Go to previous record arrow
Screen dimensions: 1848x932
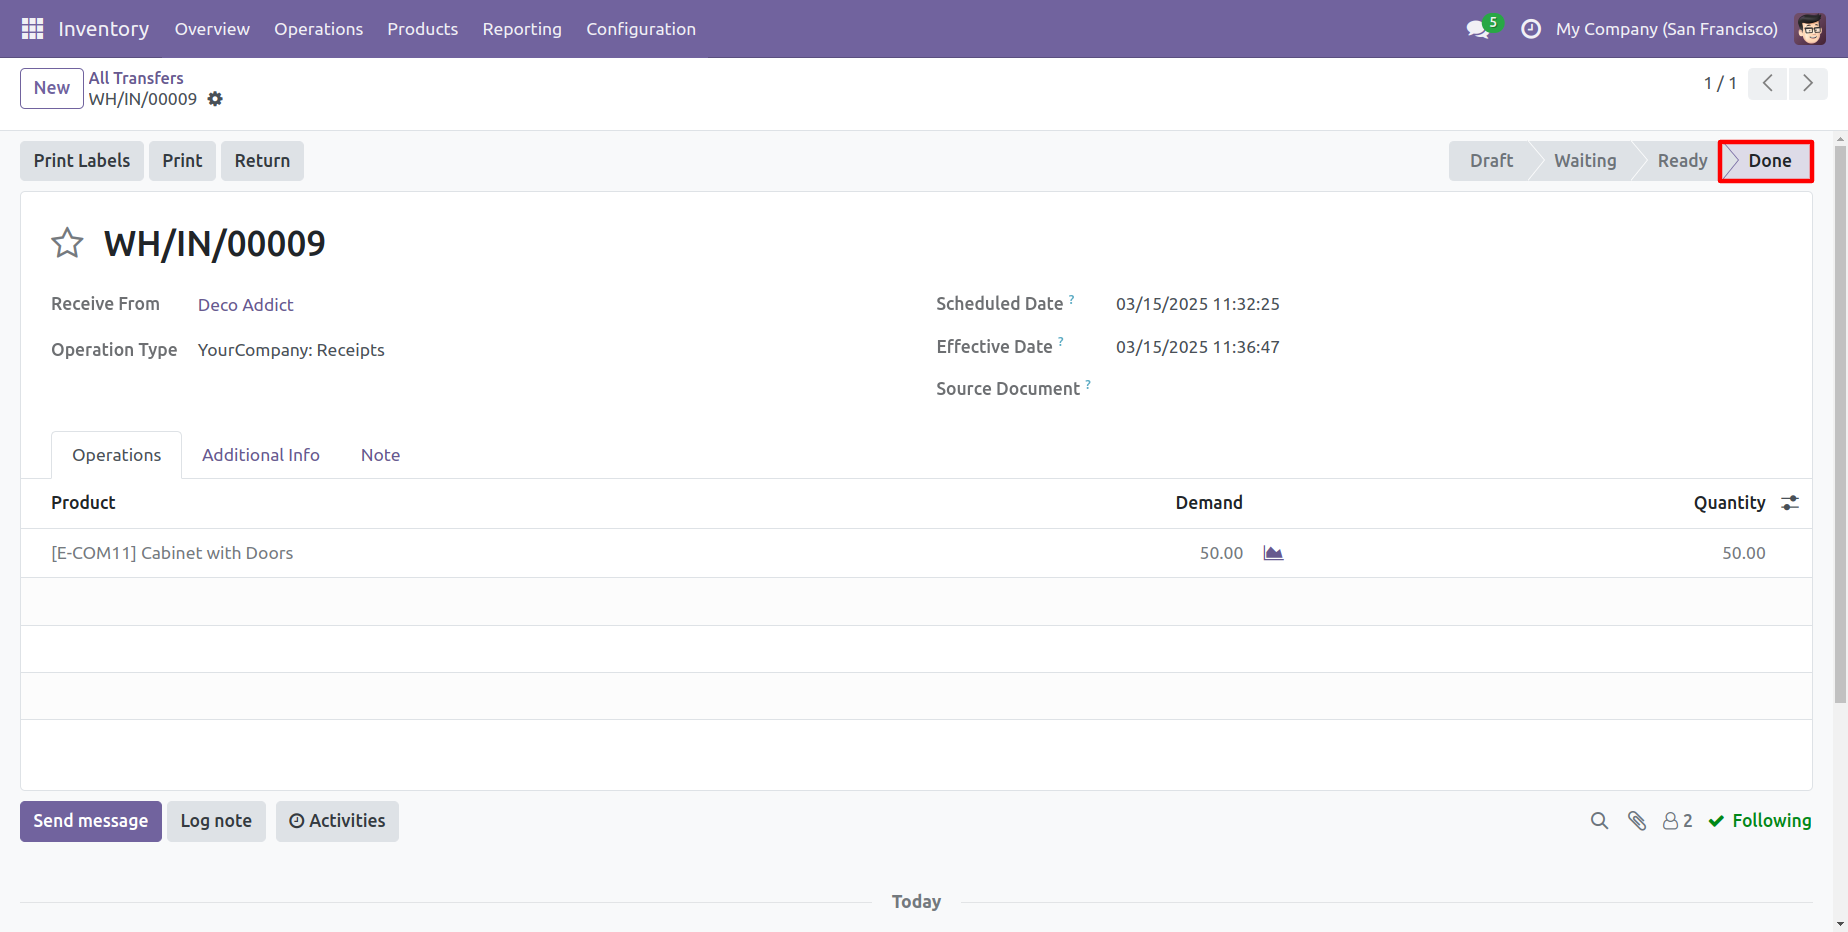pyautogui.click(x=1767, y=84)
